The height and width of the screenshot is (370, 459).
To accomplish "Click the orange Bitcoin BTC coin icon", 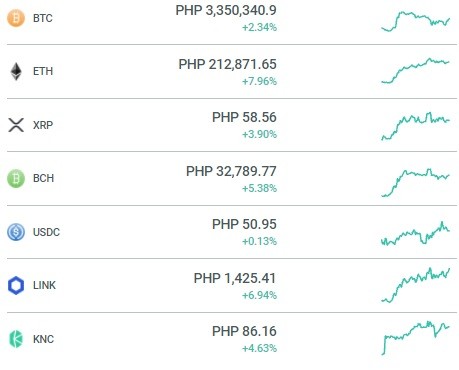I will pyautogui.click(x=16, y=18).
